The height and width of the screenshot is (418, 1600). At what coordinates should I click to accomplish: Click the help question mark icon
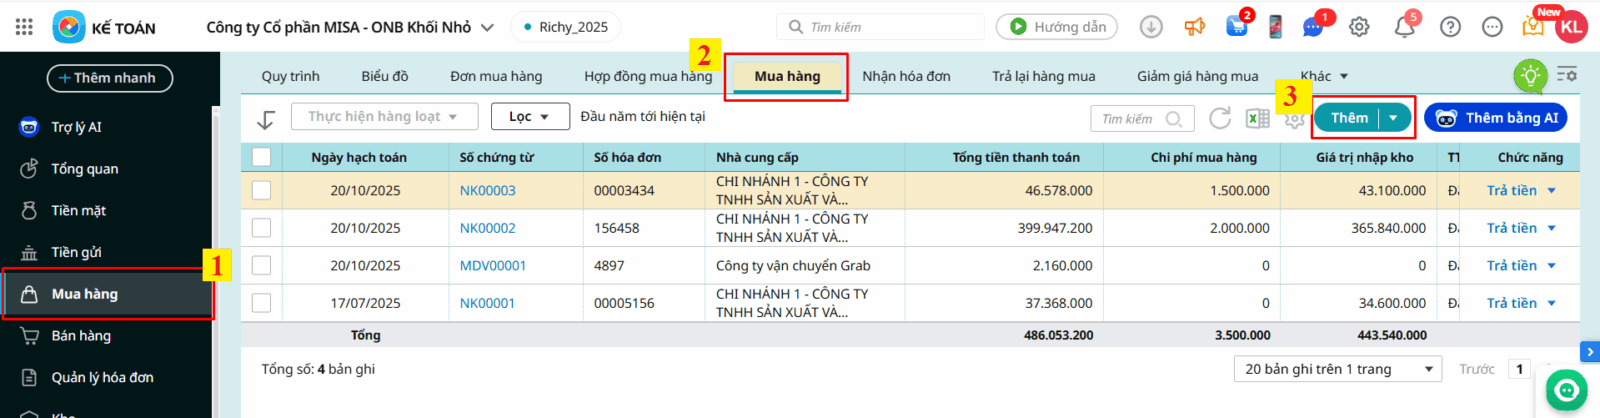point(1450,27)
